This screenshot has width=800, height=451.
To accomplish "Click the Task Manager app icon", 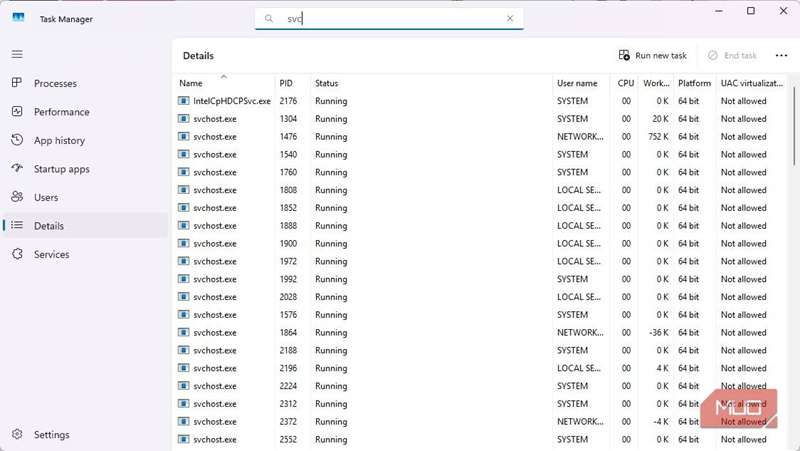I will (x=18, y=18).
